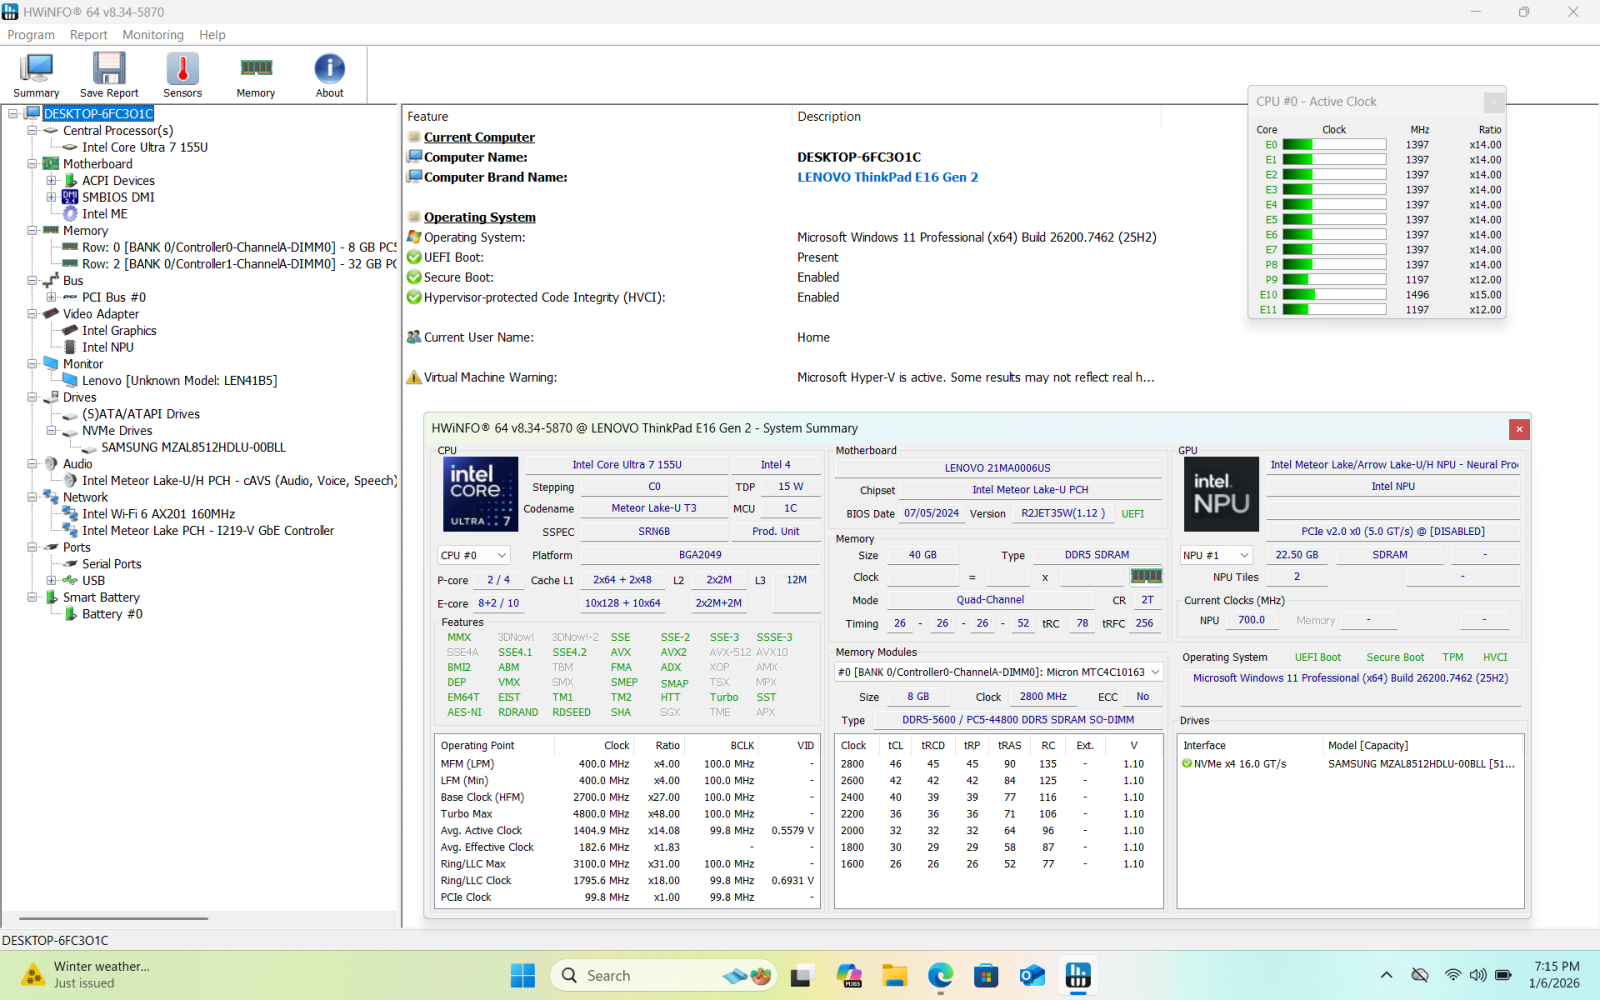Collapse the DESKTOP-6FC3O1C root node
This screenshot has width=1600, height=1000.
(x=13, y=114)
